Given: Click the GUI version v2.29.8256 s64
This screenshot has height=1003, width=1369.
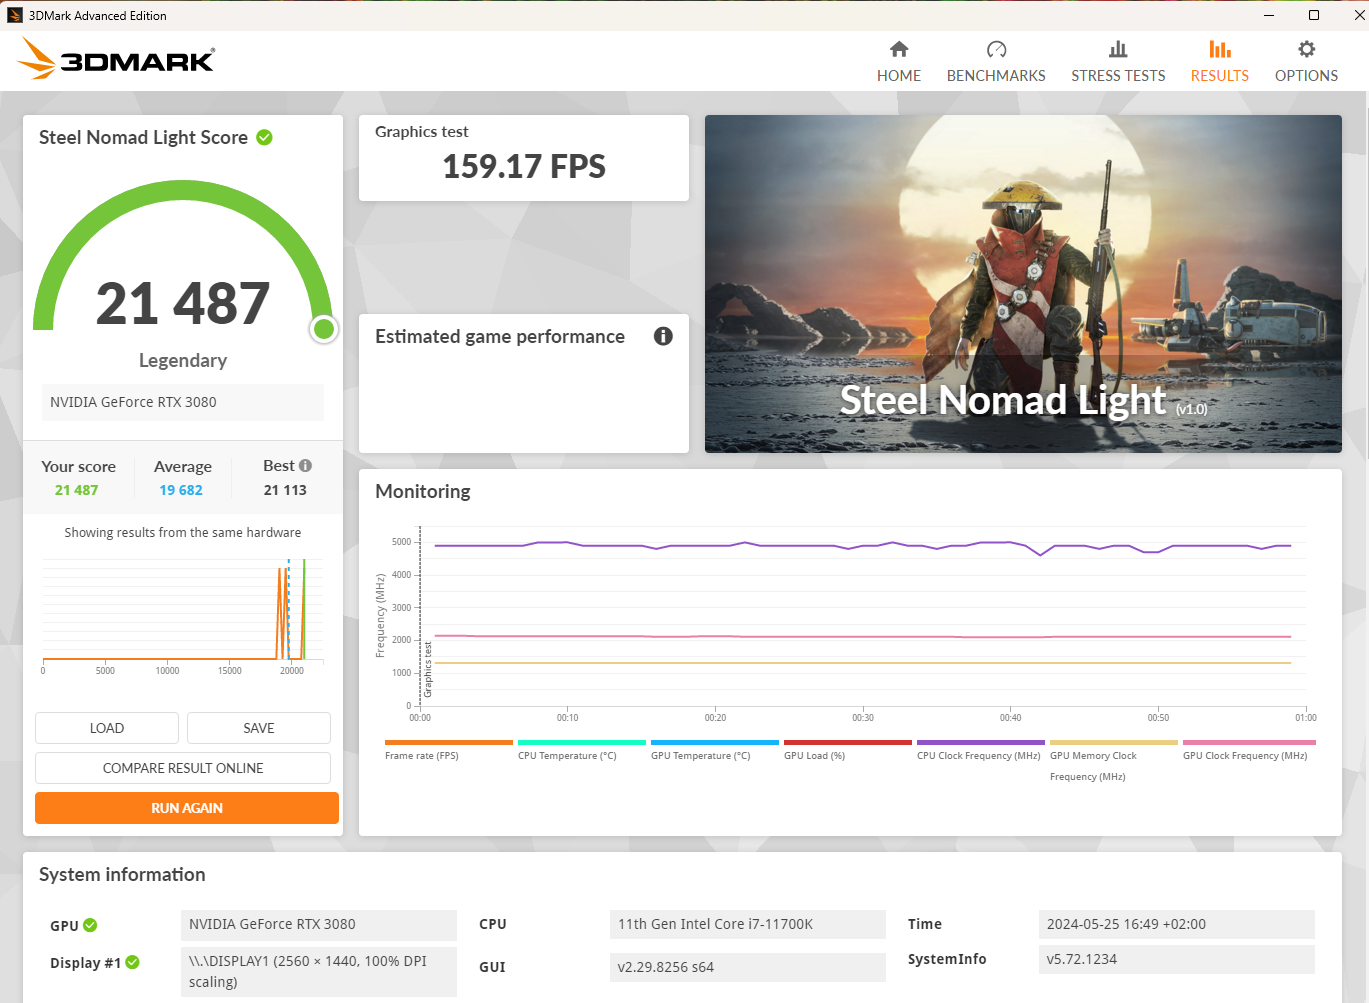Looking at the screenshot, I should pos(747,967).
